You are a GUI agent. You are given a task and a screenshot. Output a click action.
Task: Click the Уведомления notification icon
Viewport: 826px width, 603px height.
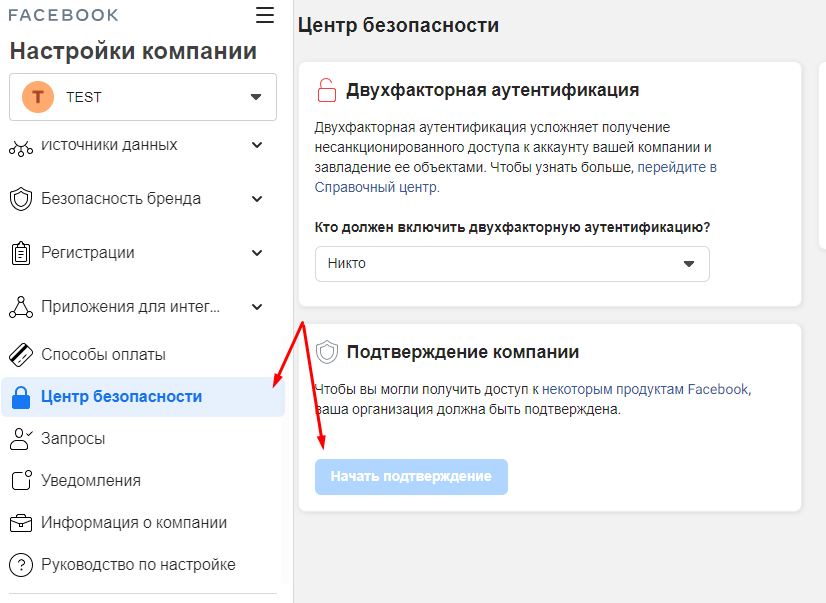coord(22,480)
